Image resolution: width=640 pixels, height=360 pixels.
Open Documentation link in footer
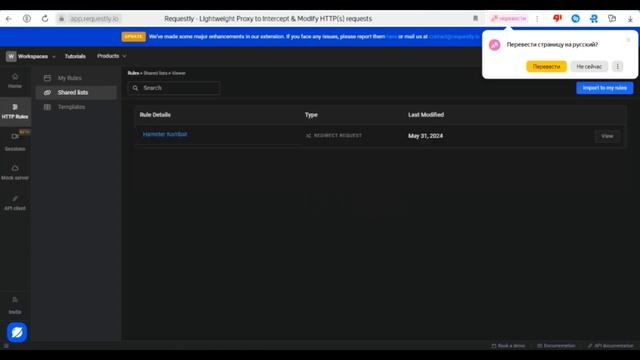coord(556,346)
